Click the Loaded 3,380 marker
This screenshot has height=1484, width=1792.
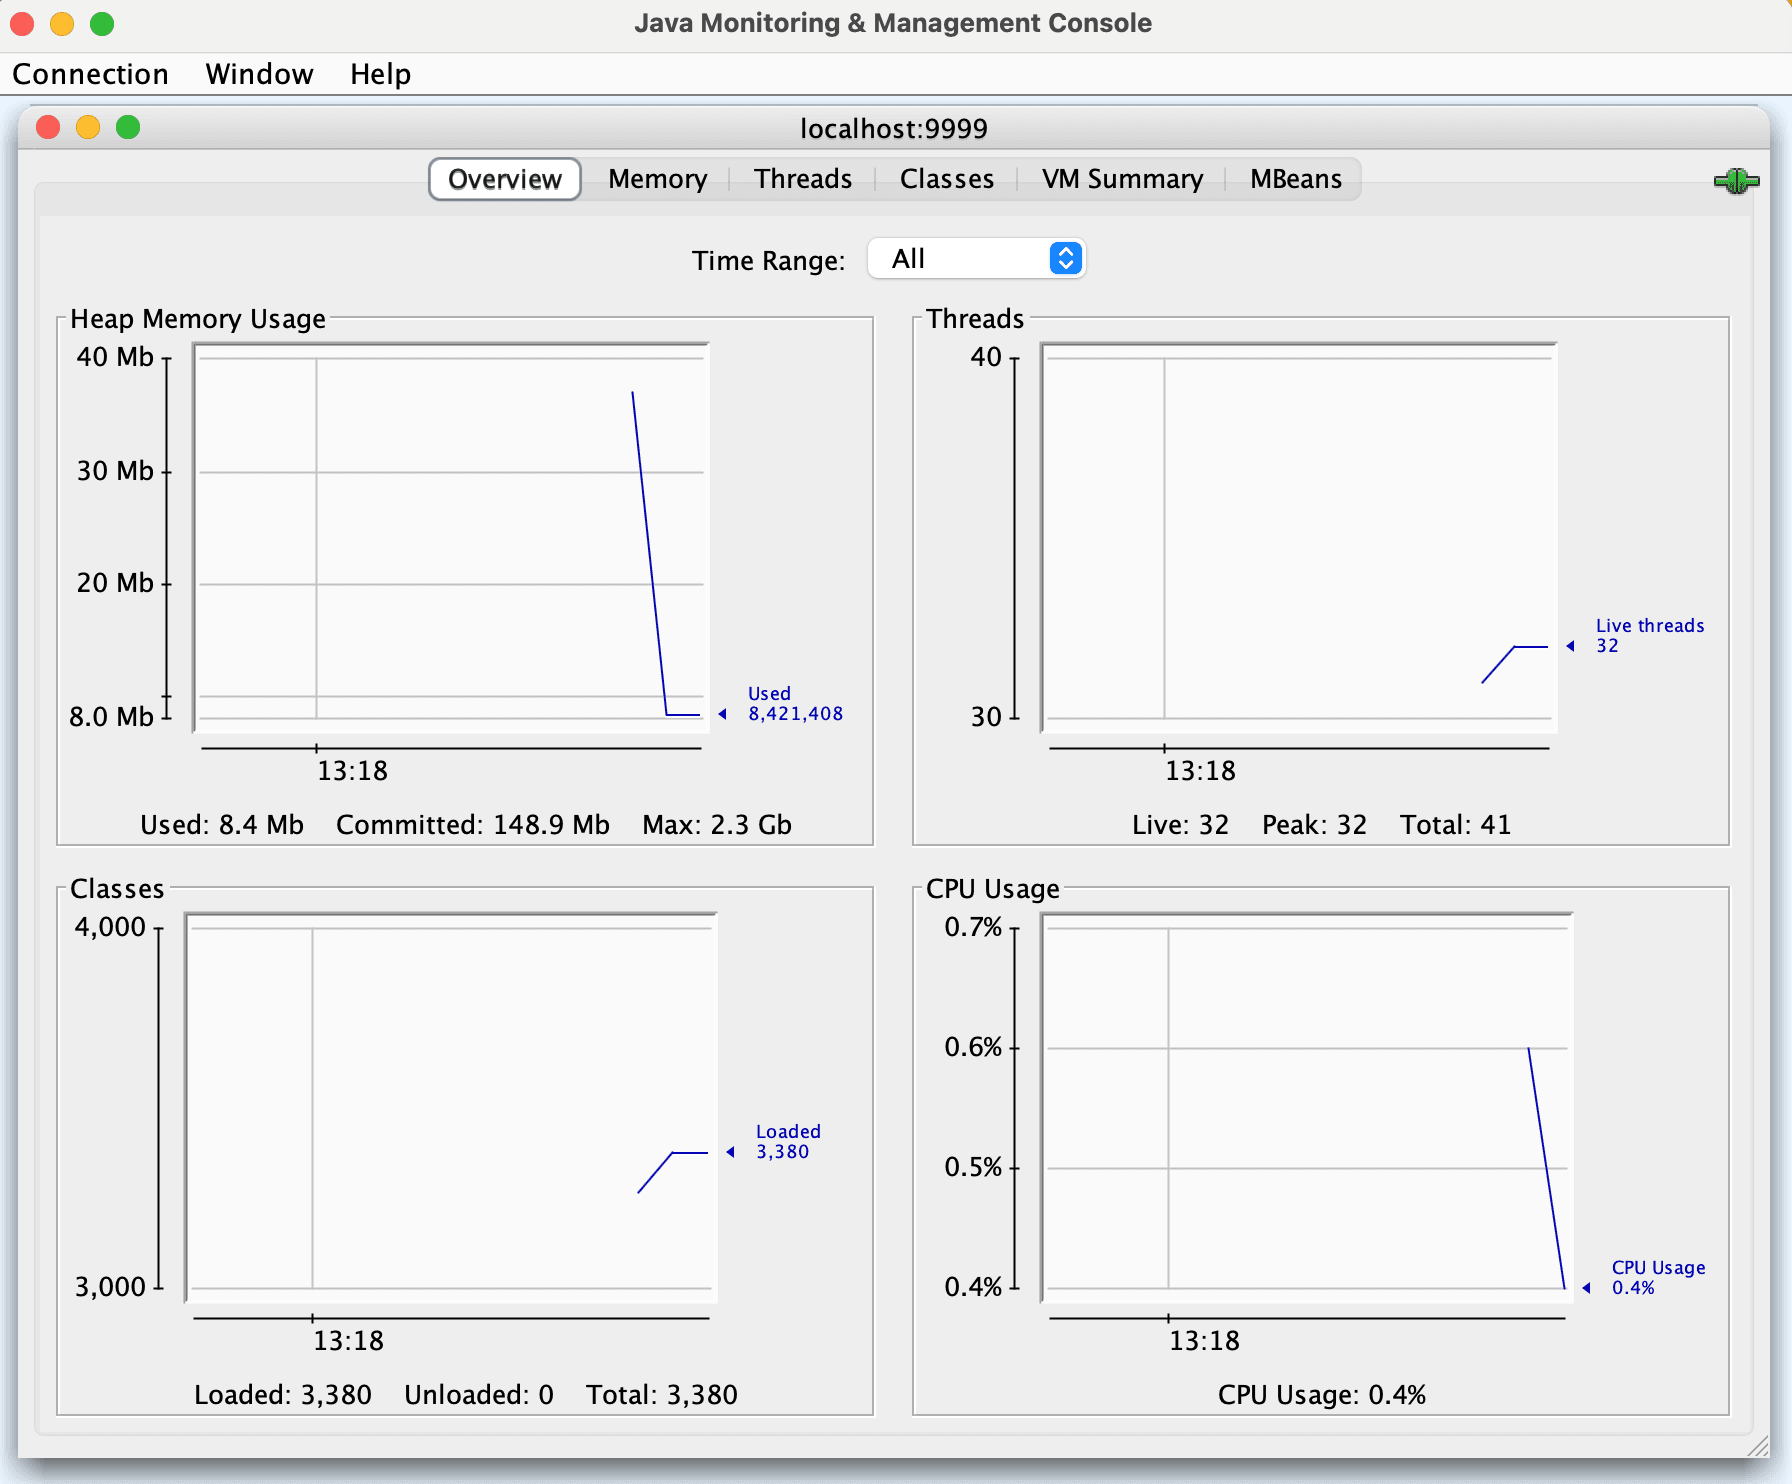(x=788, y=1141)
